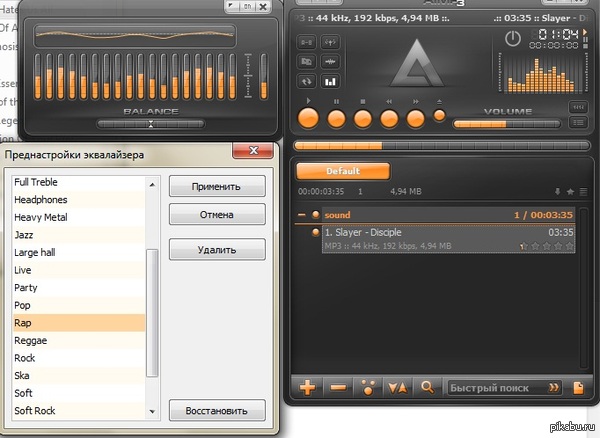The height and width of the screenshot is (438, 600).
Task: Click the minus icon to remove tracks
Action: [x=338, y=388]
